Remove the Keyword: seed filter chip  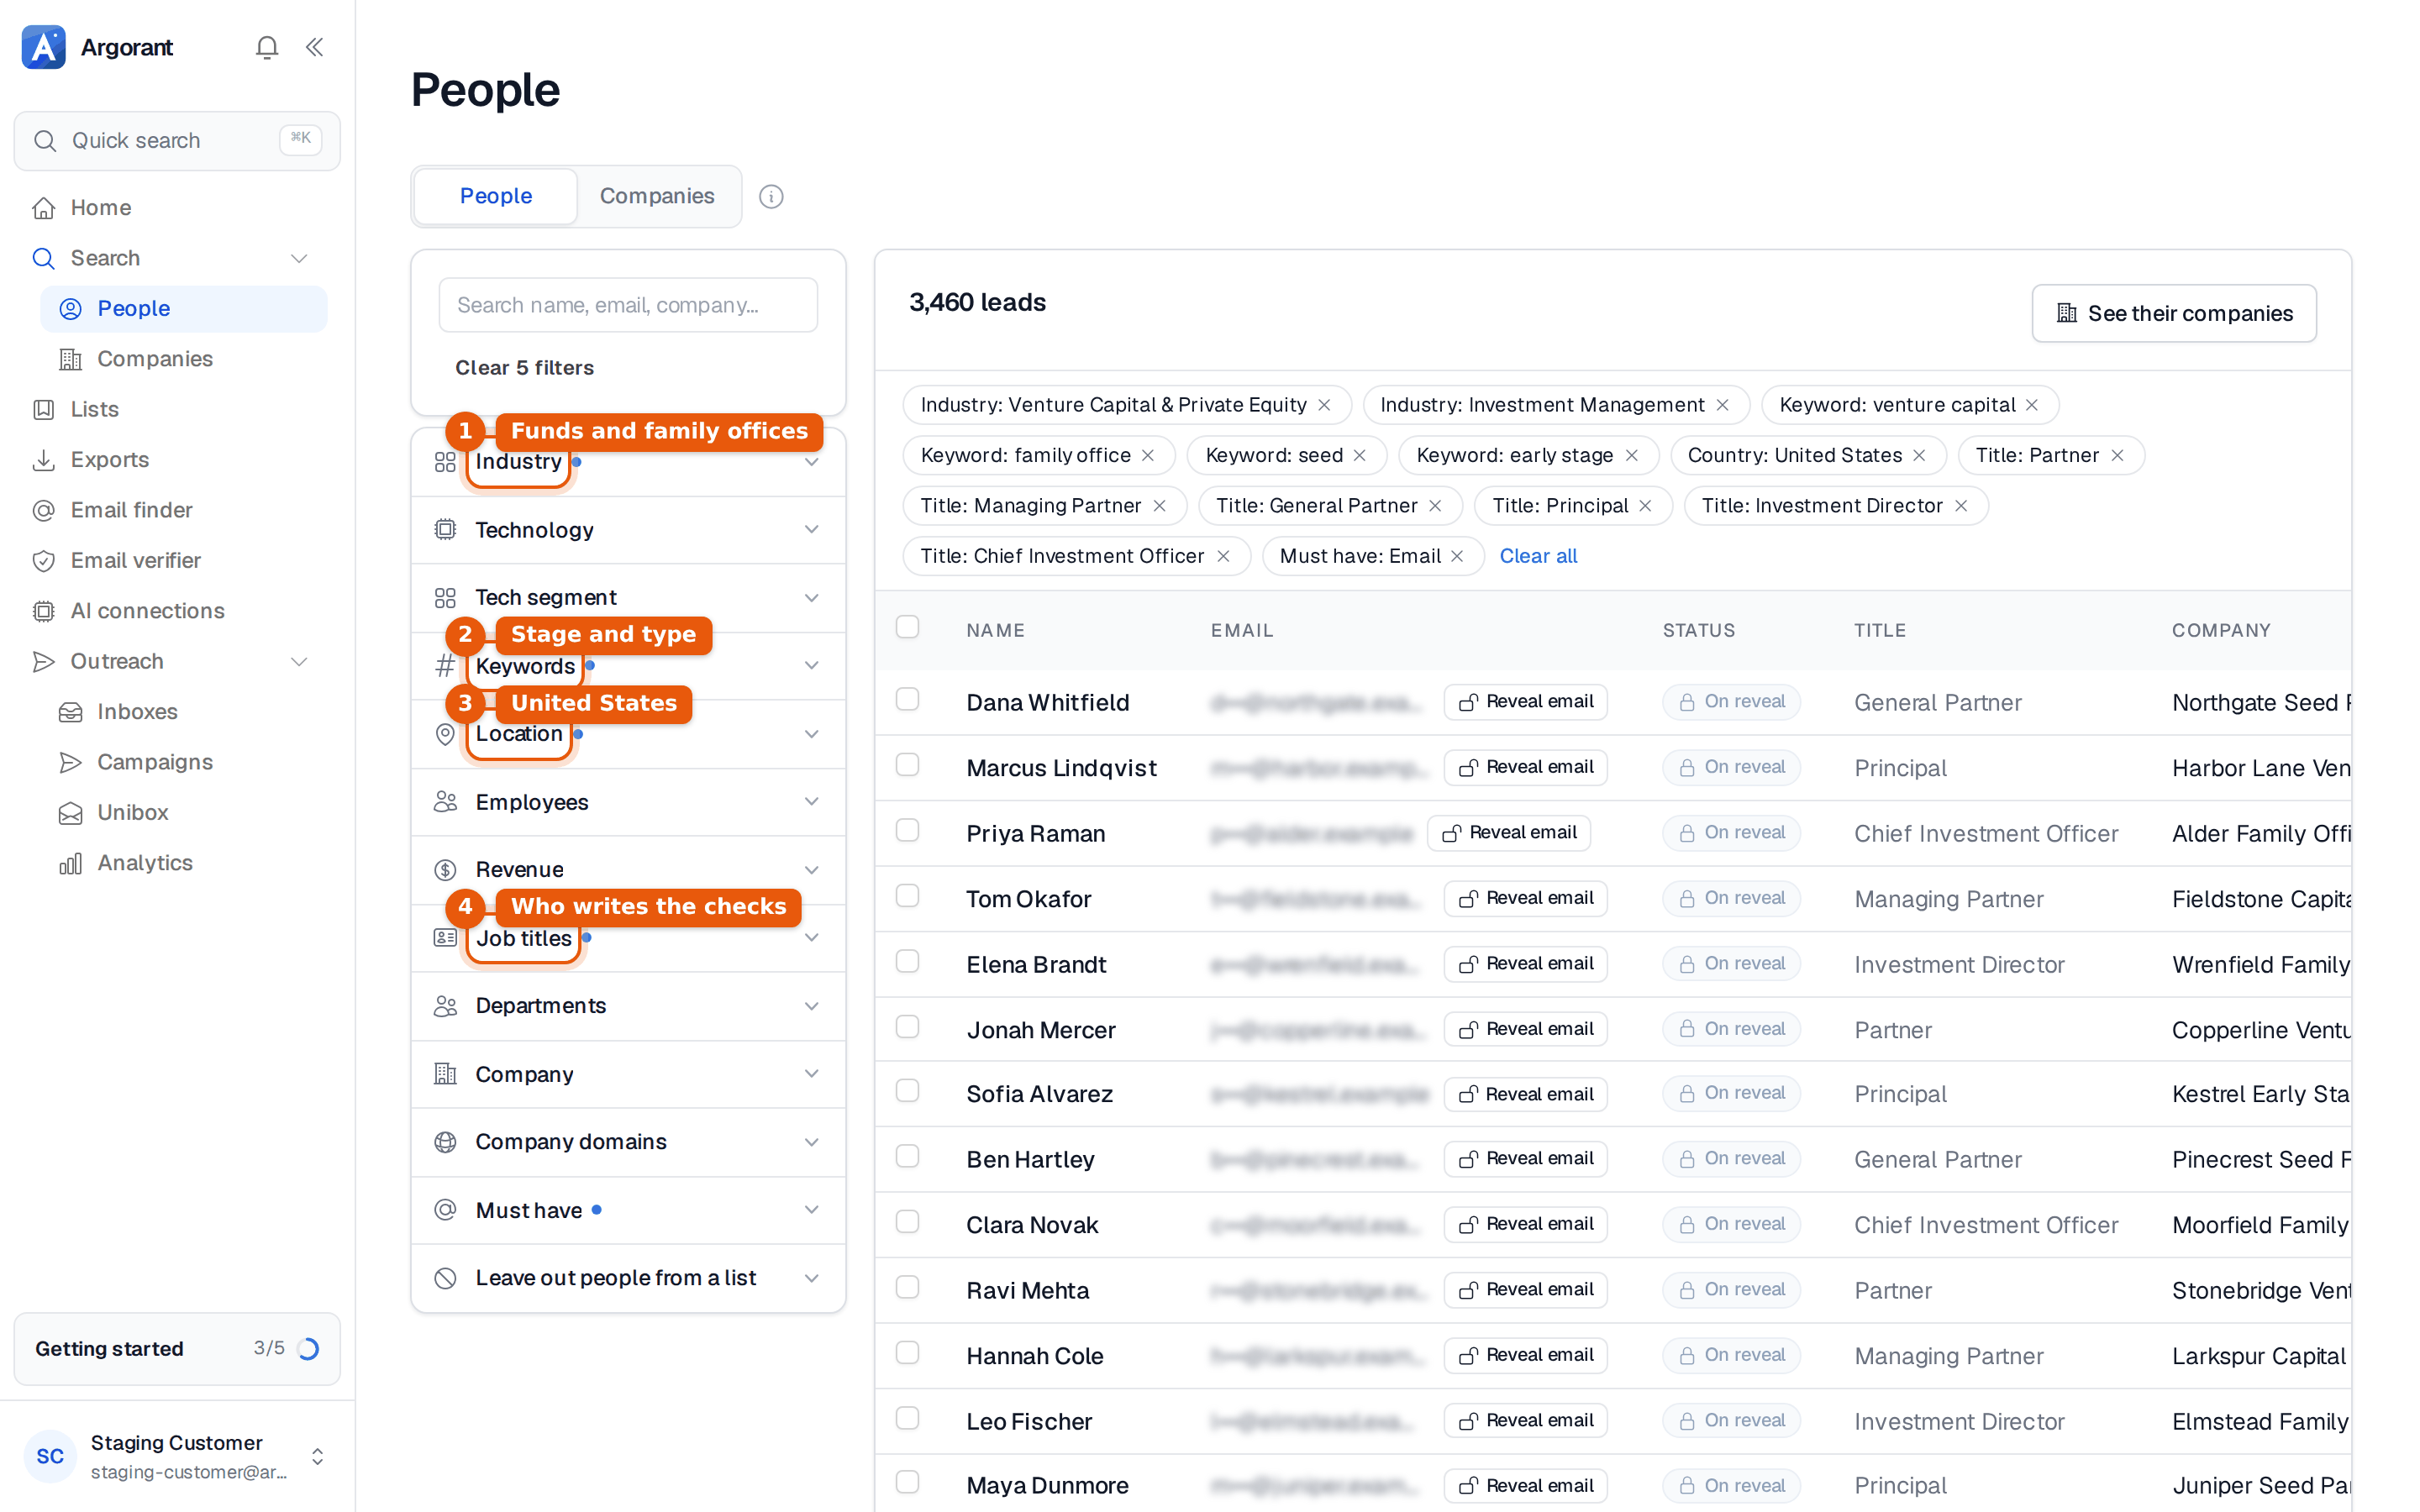tap(1359, 455)
